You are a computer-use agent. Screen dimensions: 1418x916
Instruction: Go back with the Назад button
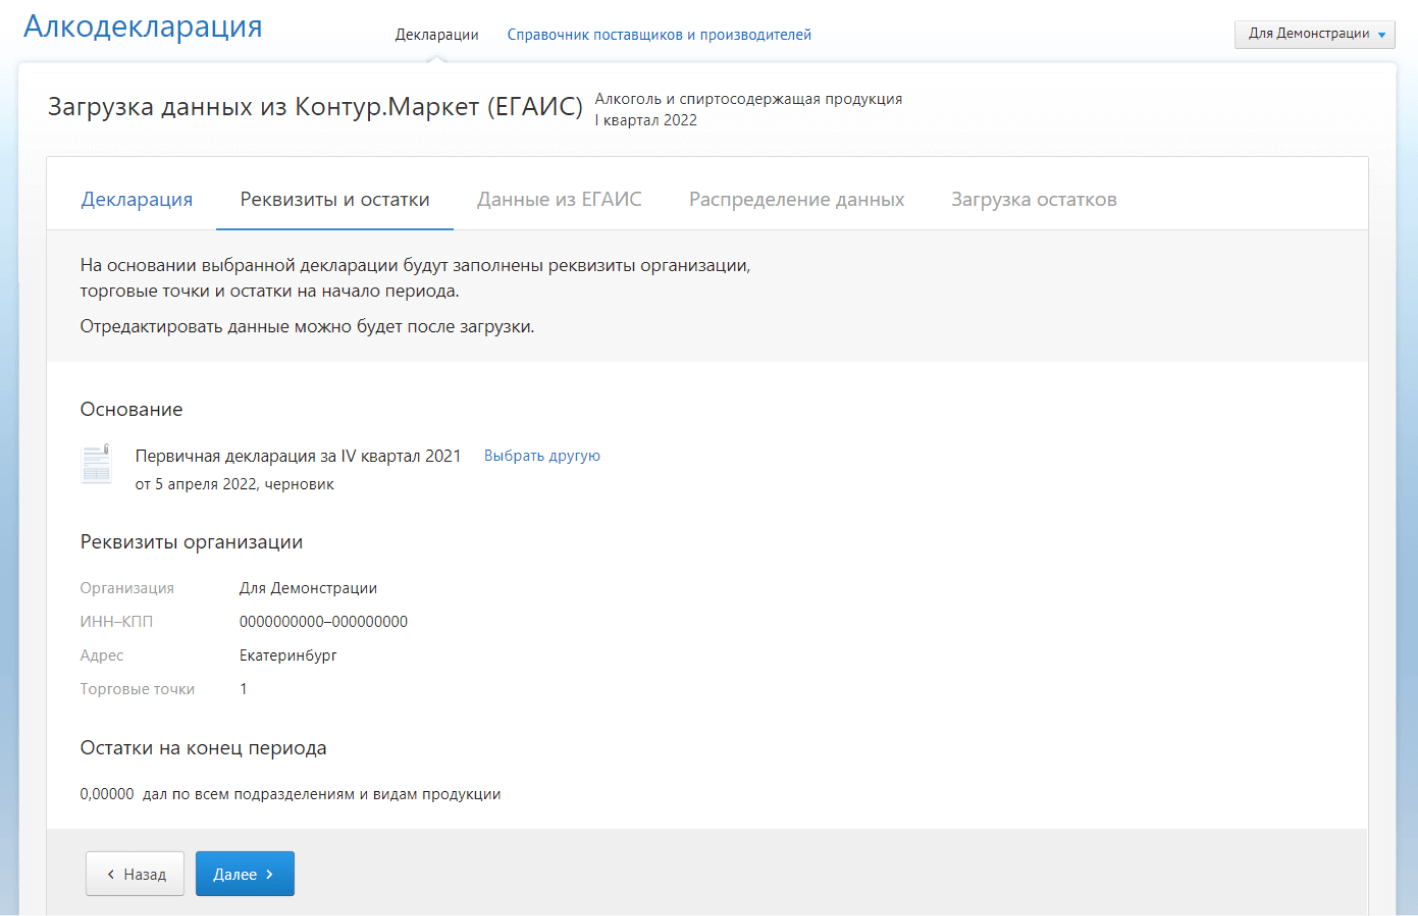[x=135, y=874]
